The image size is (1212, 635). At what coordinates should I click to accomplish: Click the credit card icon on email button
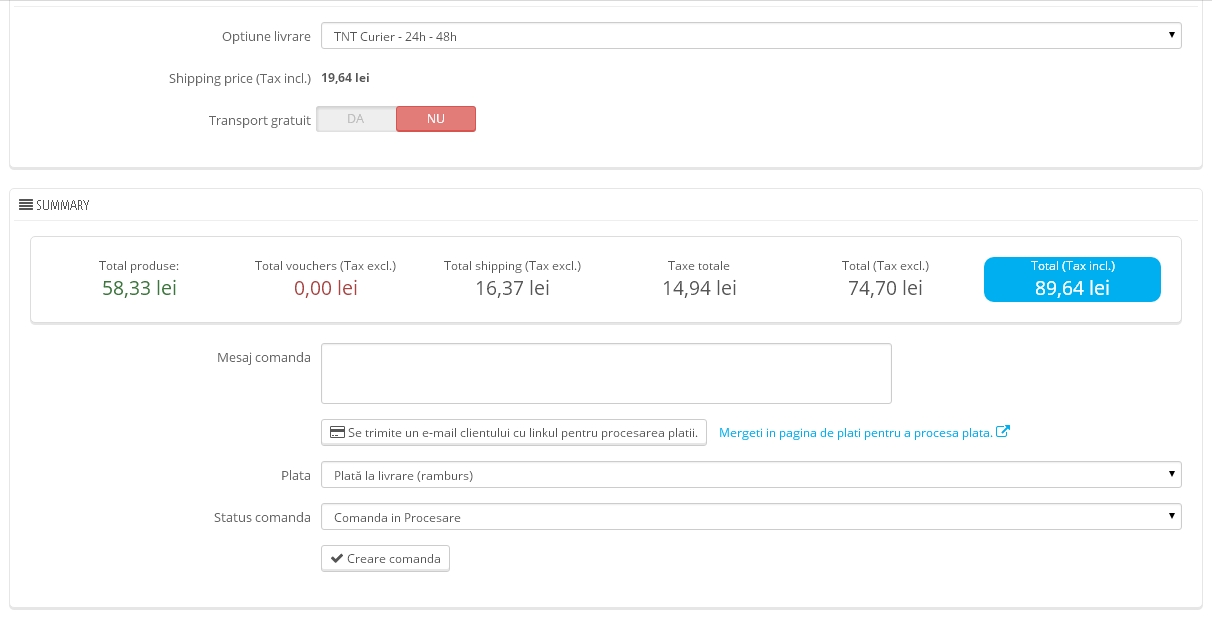pos(337,433)
